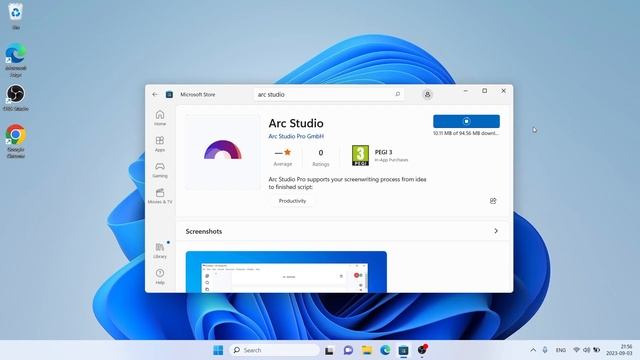The width and height of the screenshot is (640, 360).
Task: Click the ENG language indicator
Action: (561, 350)
